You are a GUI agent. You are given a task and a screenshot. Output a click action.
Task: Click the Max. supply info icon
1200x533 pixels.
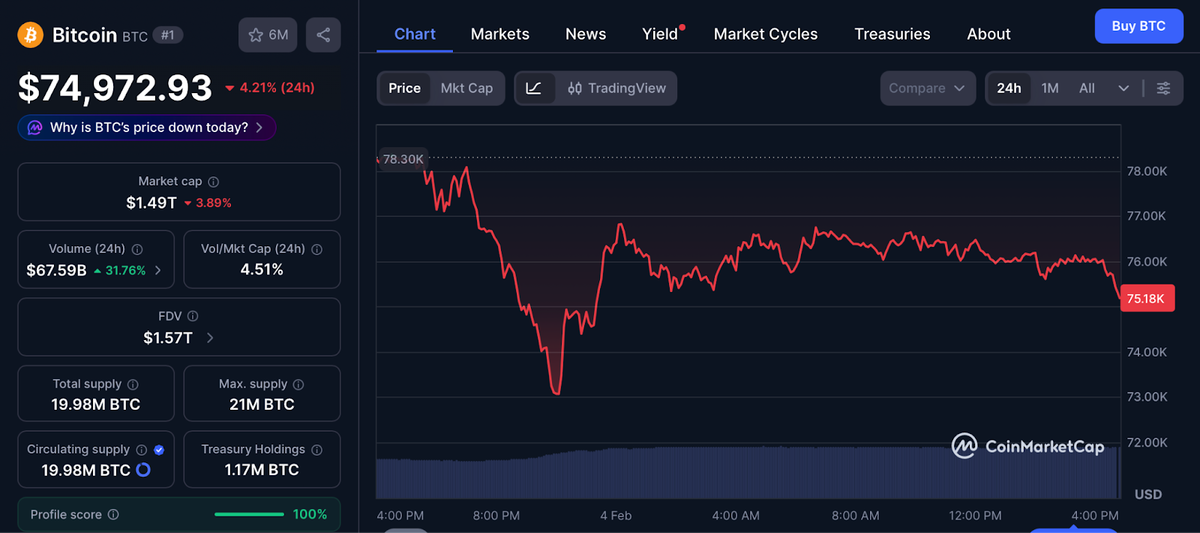point(299,384)
